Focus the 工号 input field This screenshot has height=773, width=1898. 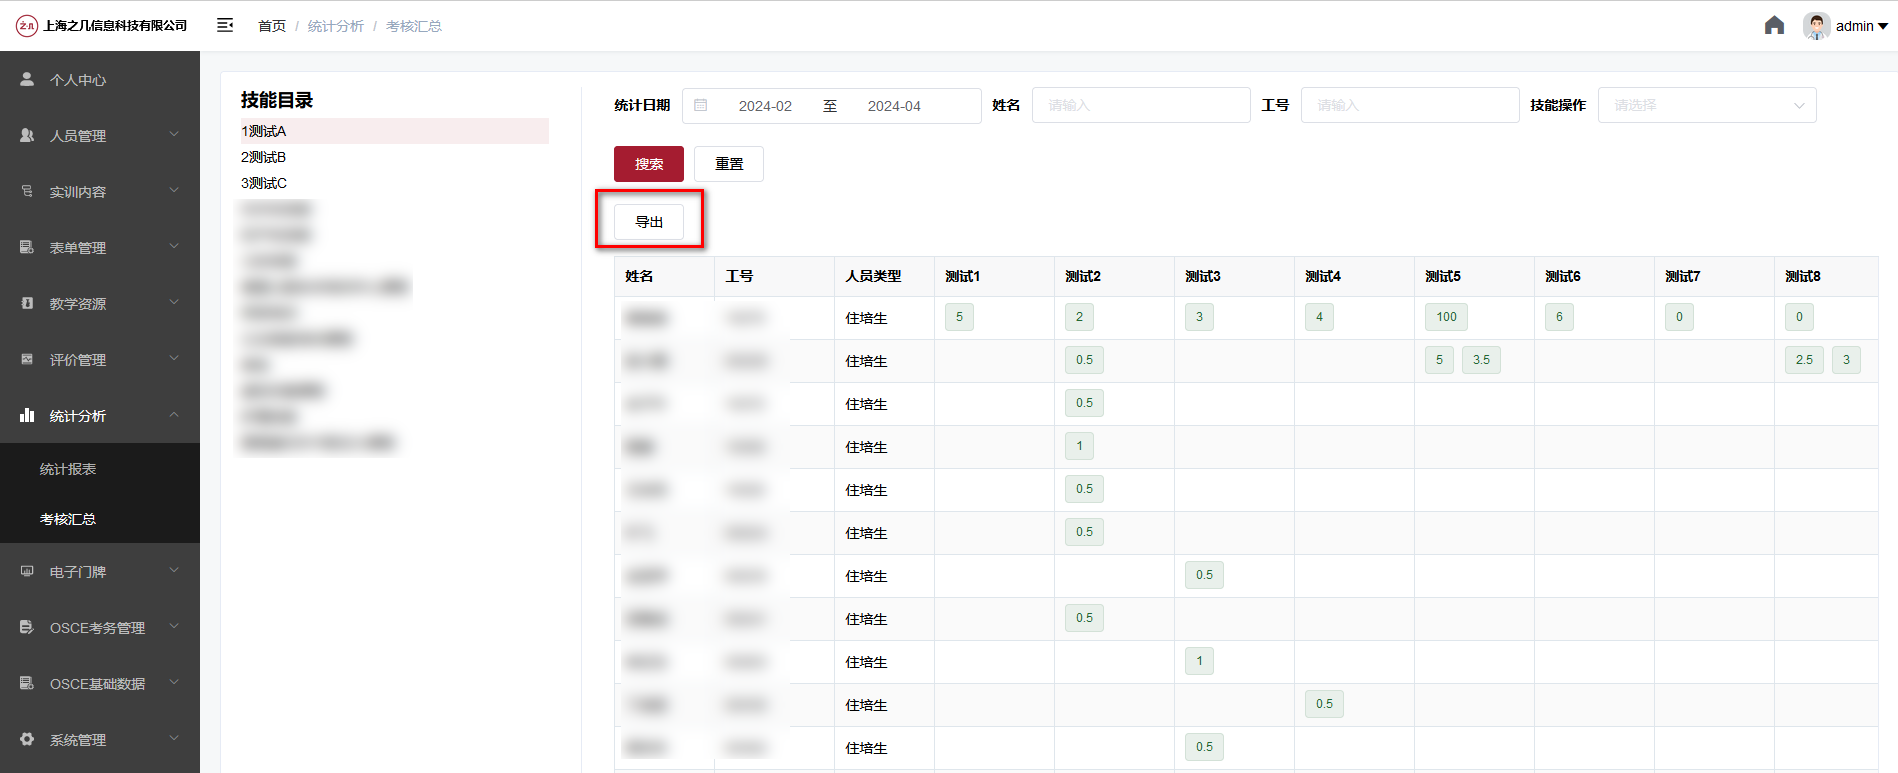click(x=1410, y=105)
